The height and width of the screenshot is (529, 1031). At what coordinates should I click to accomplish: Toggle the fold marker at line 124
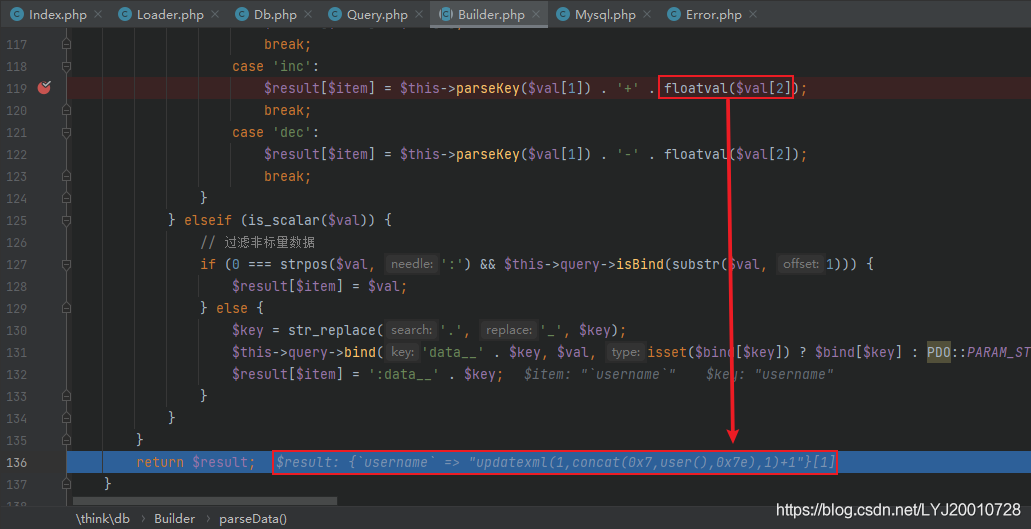[x=66, y=198]
